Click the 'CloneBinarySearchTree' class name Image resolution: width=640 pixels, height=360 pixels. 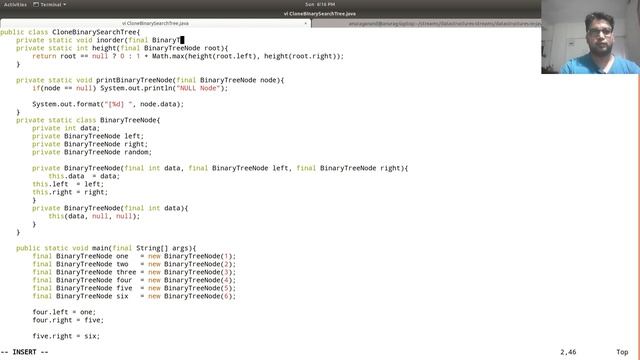click(94, 32)
